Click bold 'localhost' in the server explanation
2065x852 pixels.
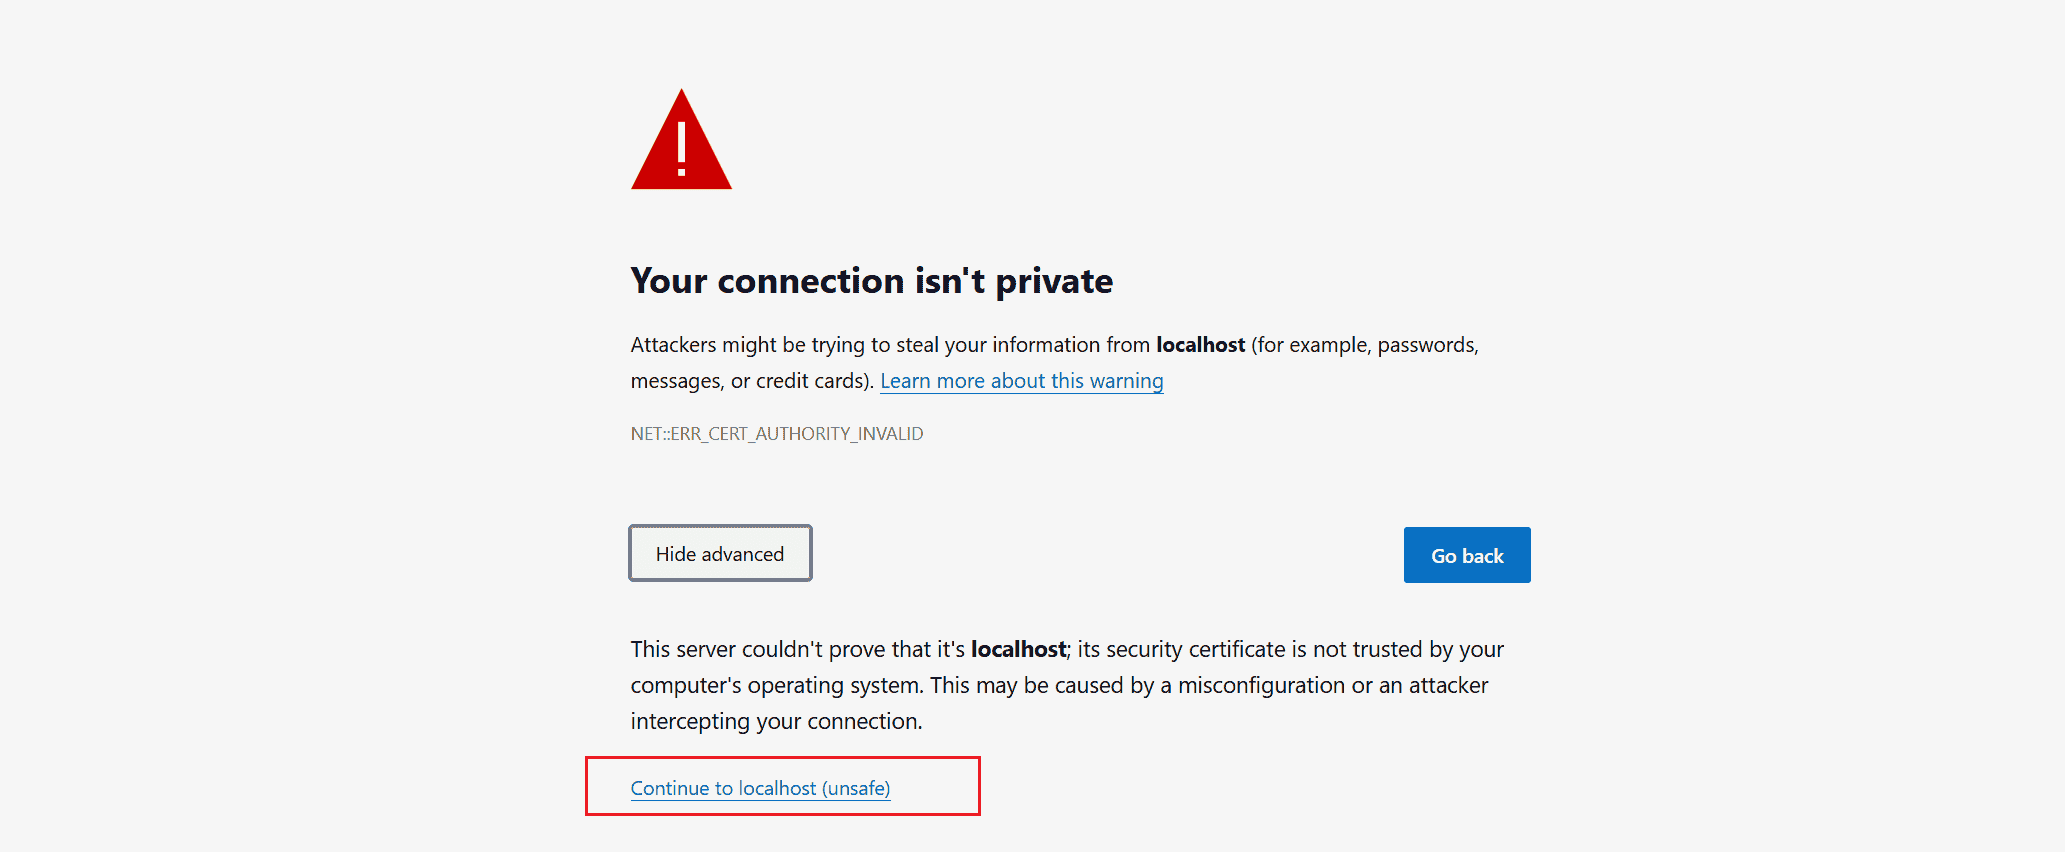point(1019,650)
